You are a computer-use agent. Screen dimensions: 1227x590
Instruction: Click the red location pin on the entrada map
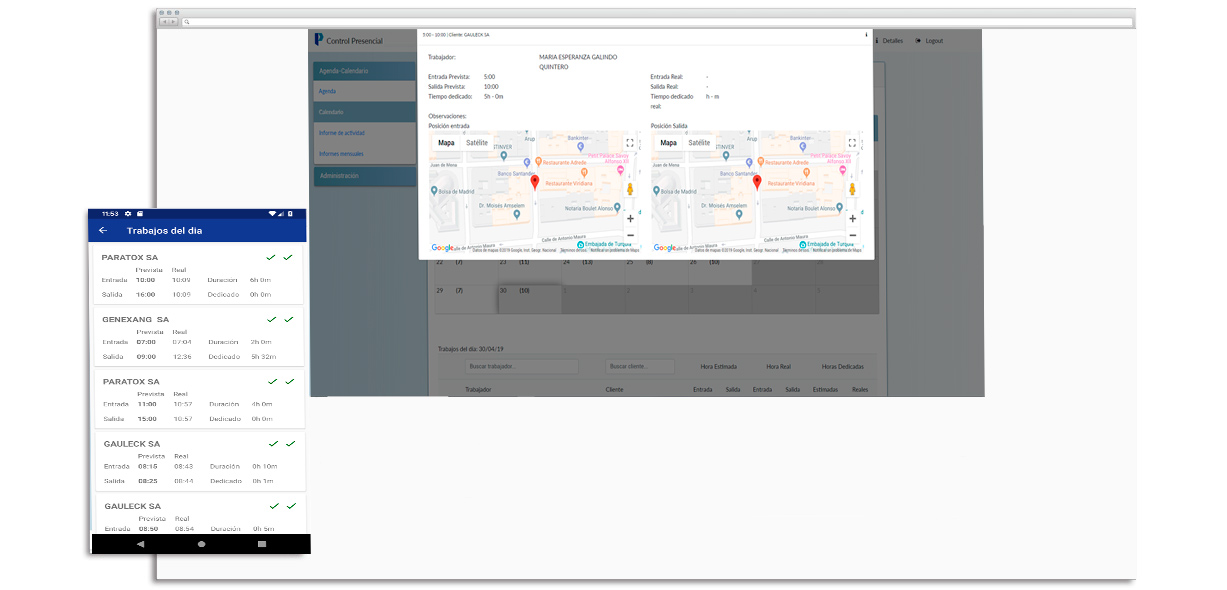coord(535,182)
